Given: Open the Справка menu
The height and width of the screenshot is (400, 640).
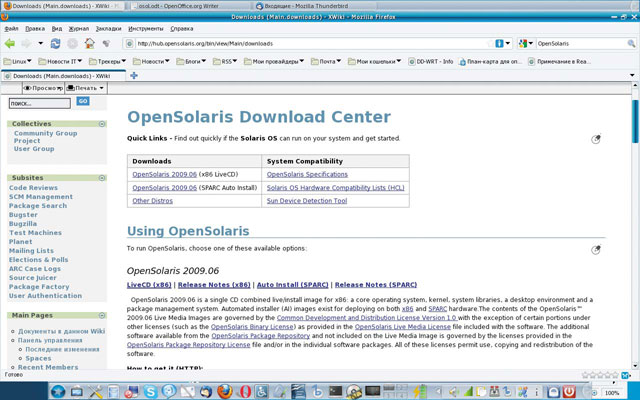Looking at the screenshot, I should pos(182,29).
